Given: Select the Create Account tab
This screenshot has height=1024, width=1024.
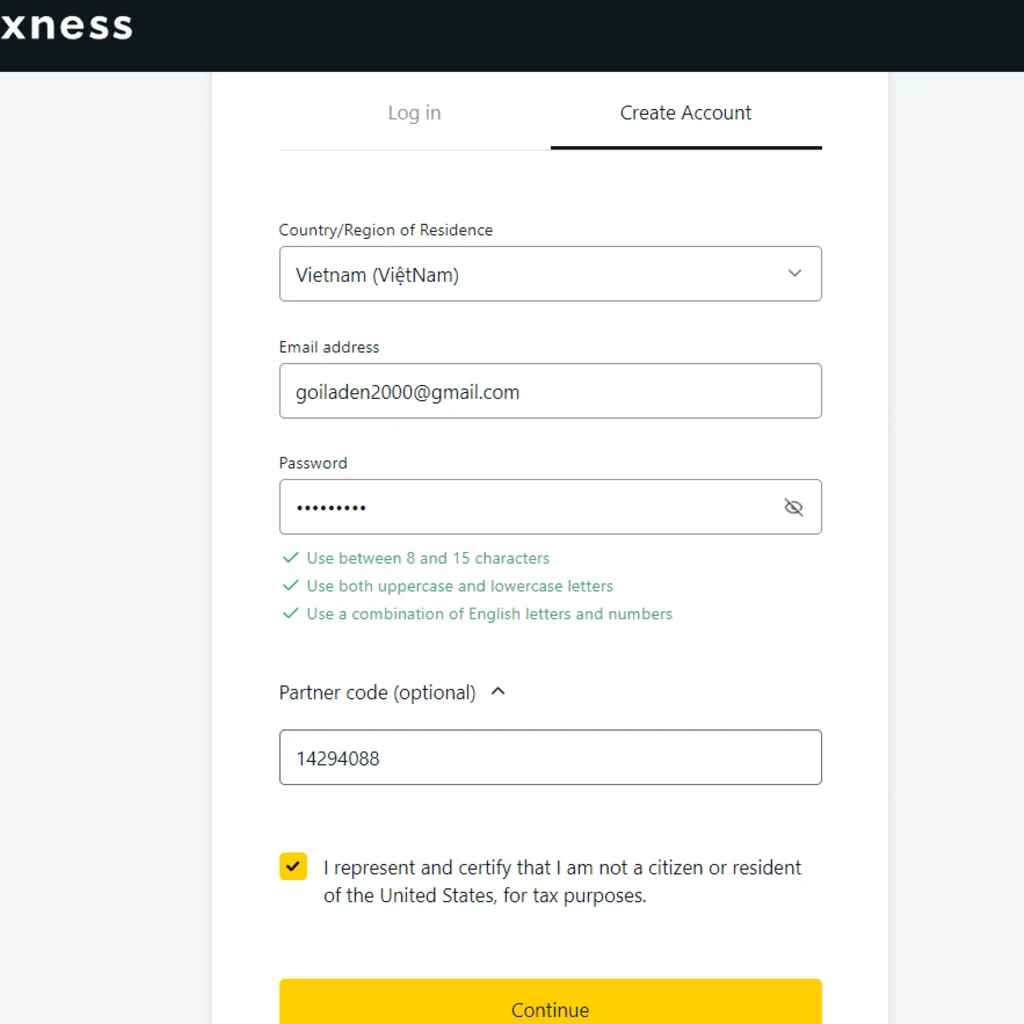Looking at the screenshot, I should [x=686, y=113].
